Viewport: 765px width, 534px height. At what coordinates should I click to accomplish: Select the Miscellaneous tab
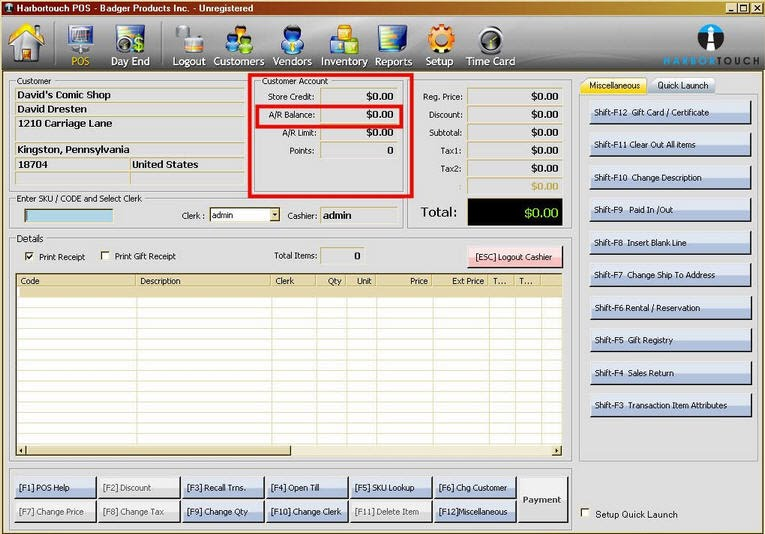tap(614, 86)
